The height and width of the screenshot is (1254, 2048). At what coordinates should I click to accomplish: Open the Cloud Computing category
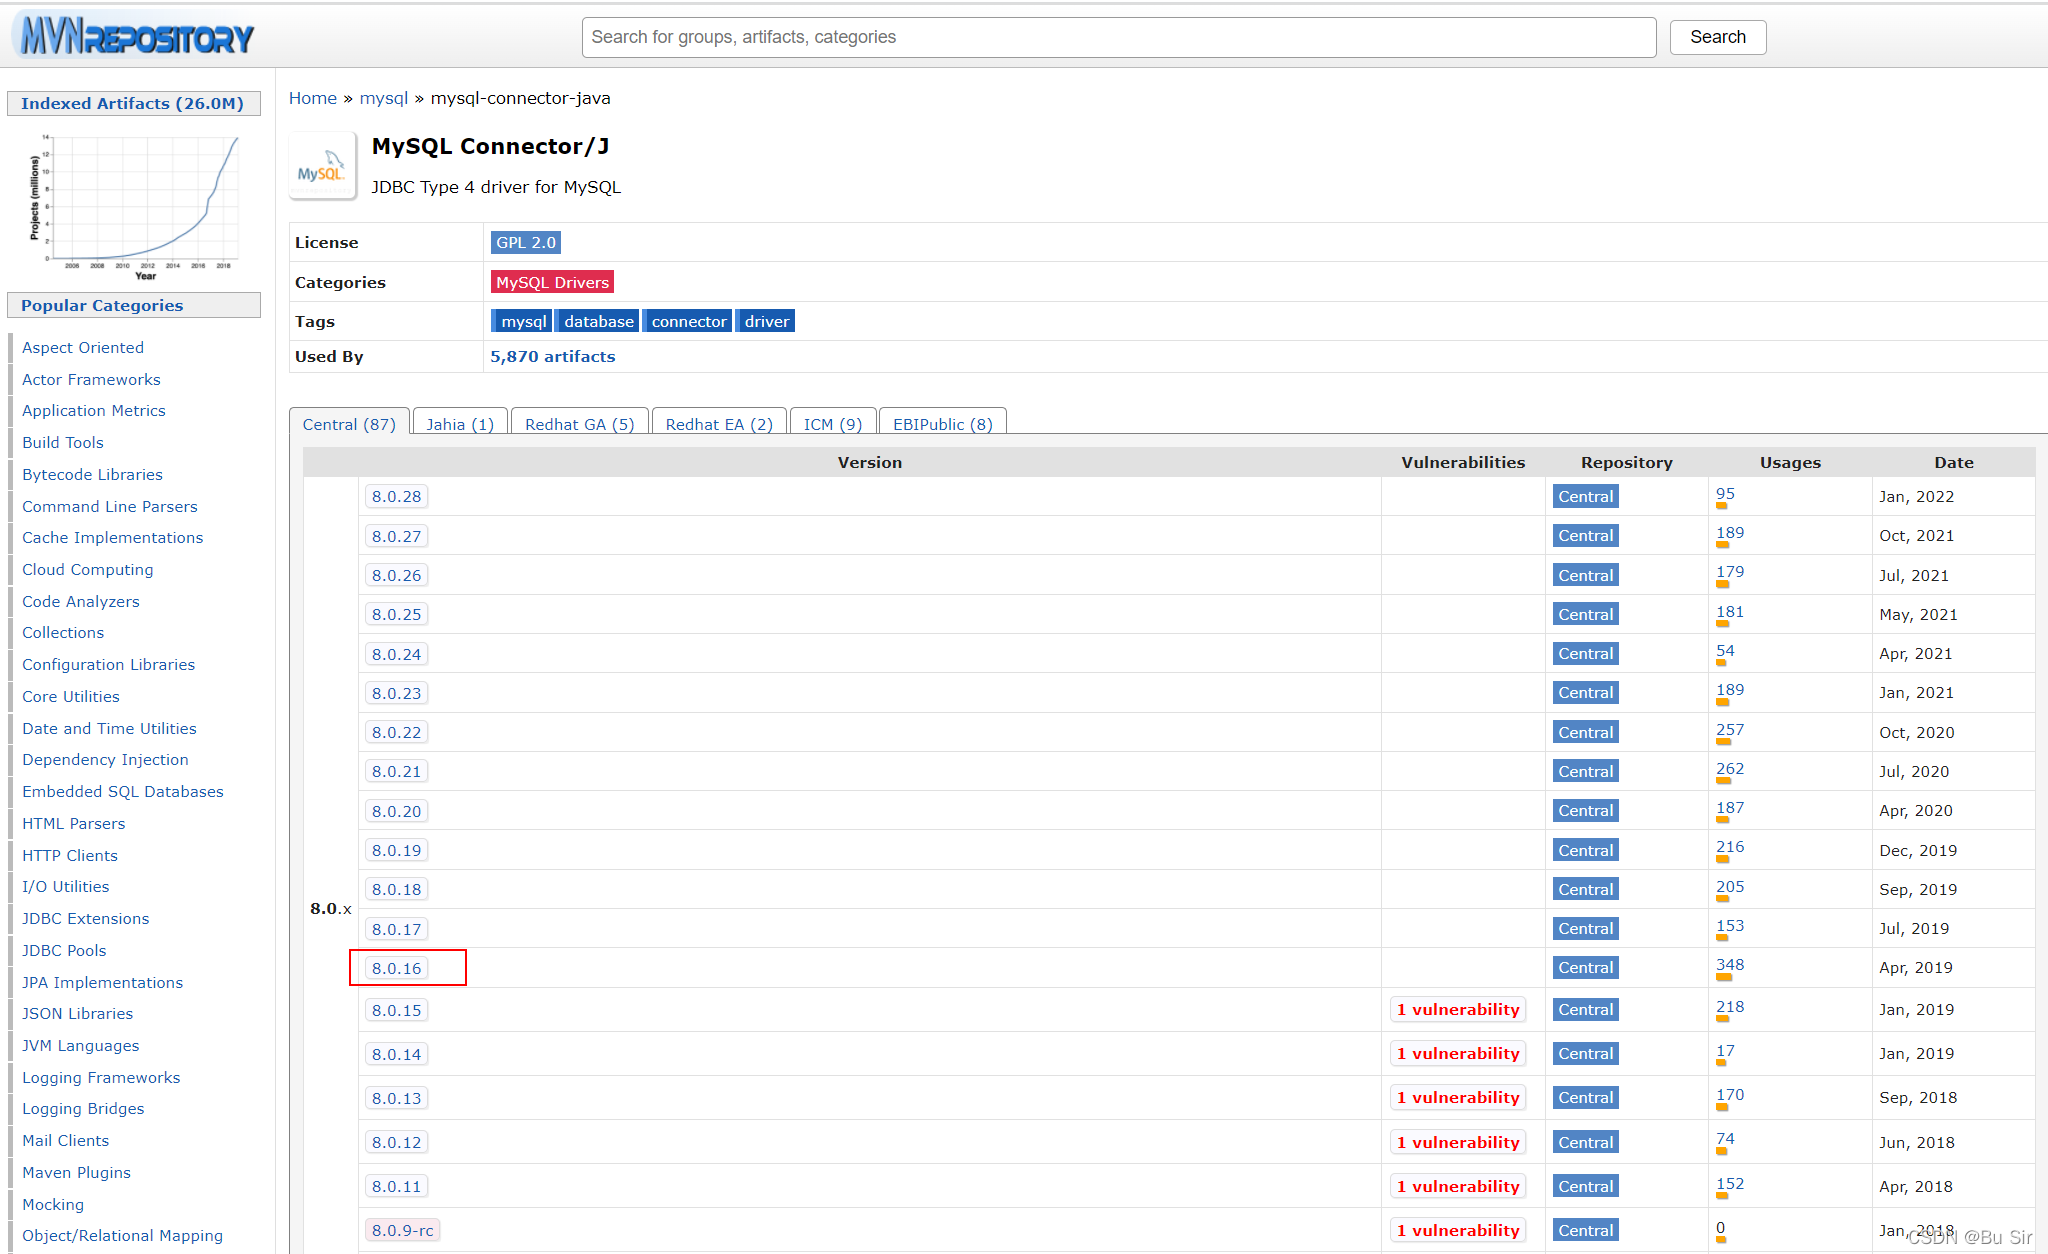(x=88, y=569)
